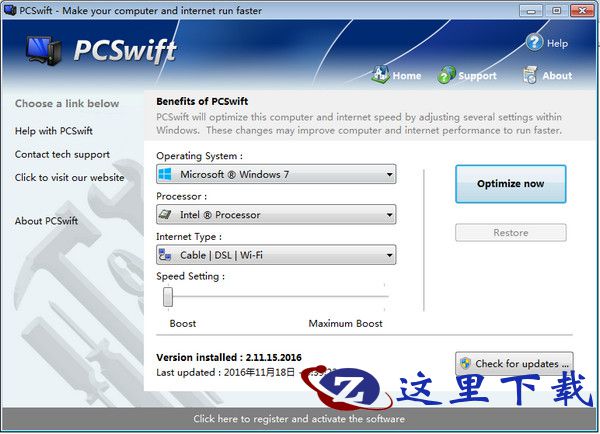Click the Home house icon
The height and width of the screenshot is (434, 600).
click(380, 74)
